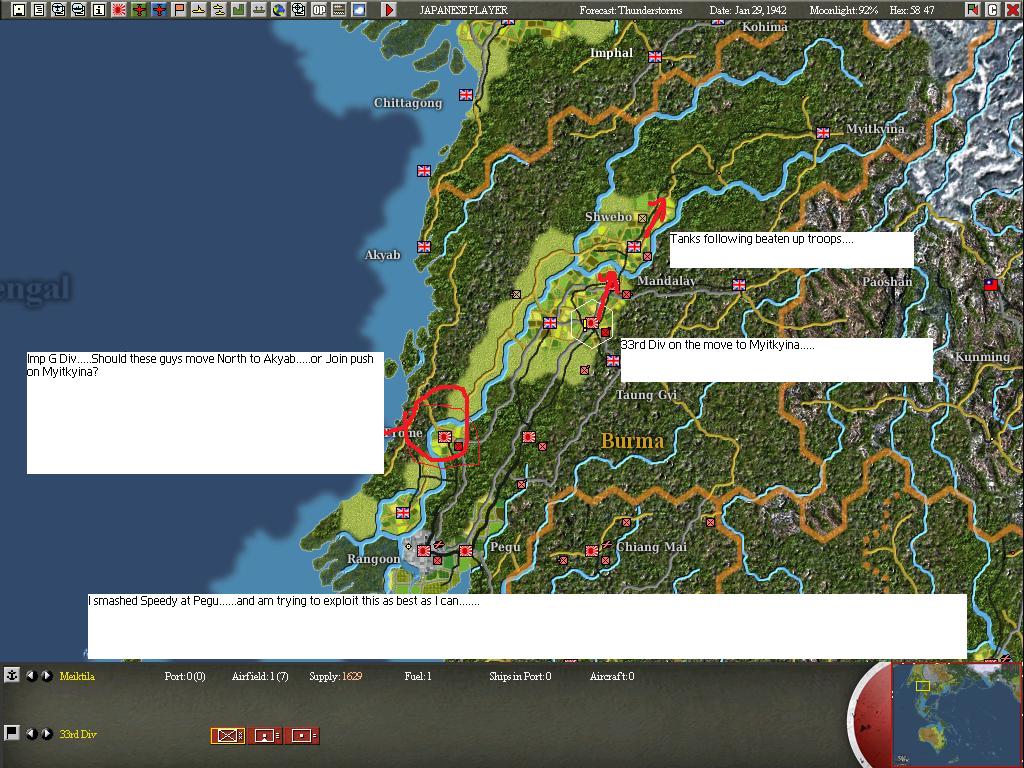The image size is (1024, 768).
Task: Select the Chinese flag near Paoshan
Action: pos(991,284)
